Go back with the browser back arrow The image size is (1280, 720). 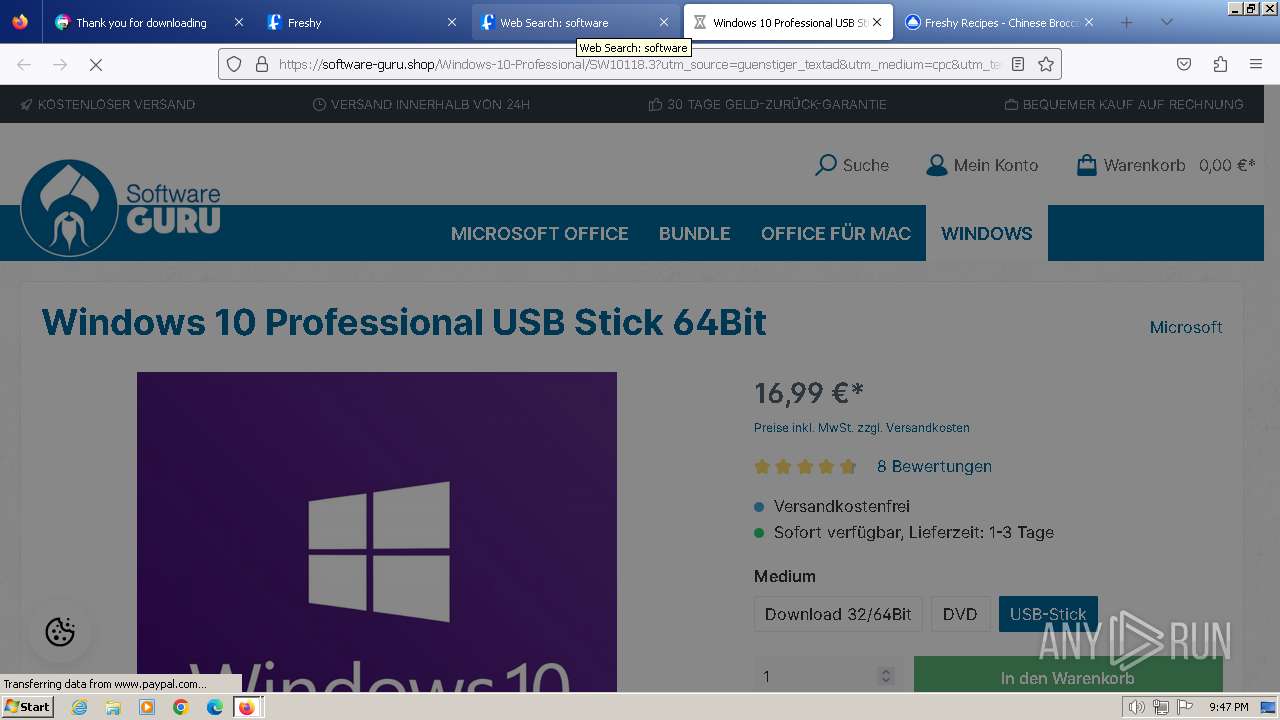pyautogui.click(x=24, y=64)
